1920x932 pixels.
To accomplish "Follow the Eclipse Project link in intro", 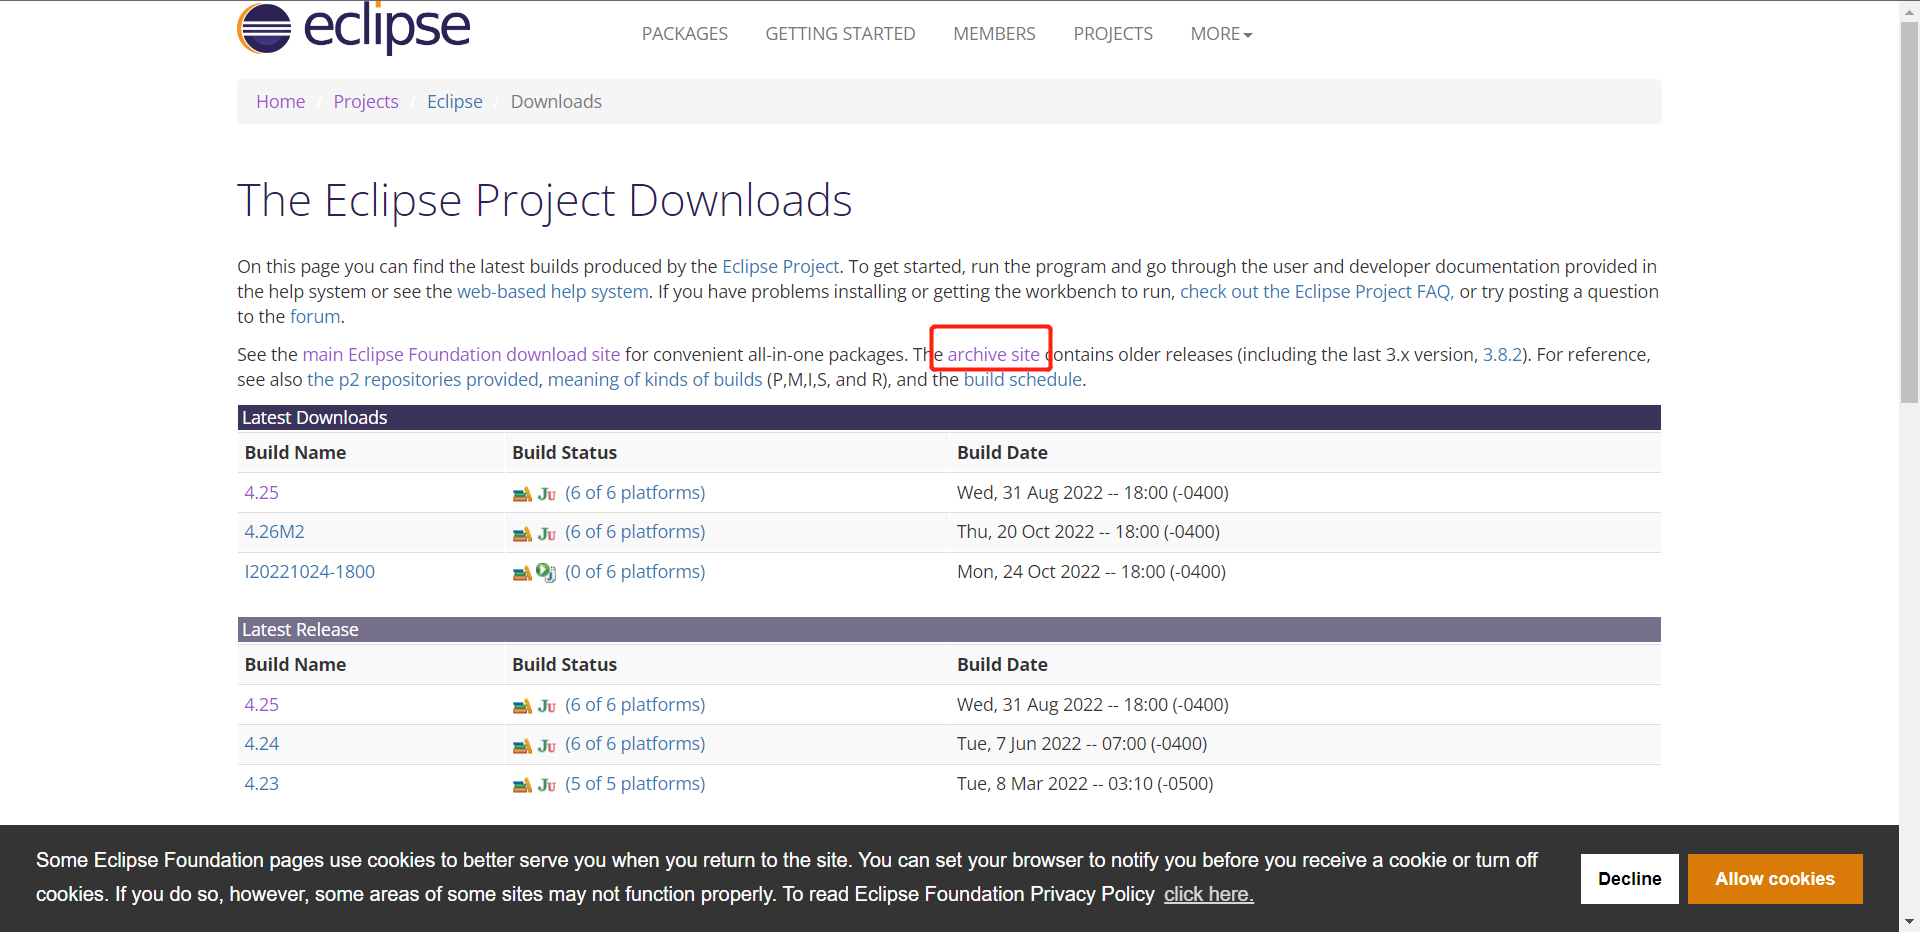I will pos(780,267).
